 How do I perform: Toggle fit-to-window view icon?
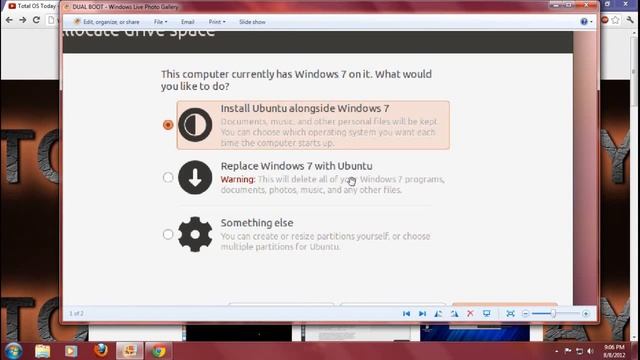[510, 313]
